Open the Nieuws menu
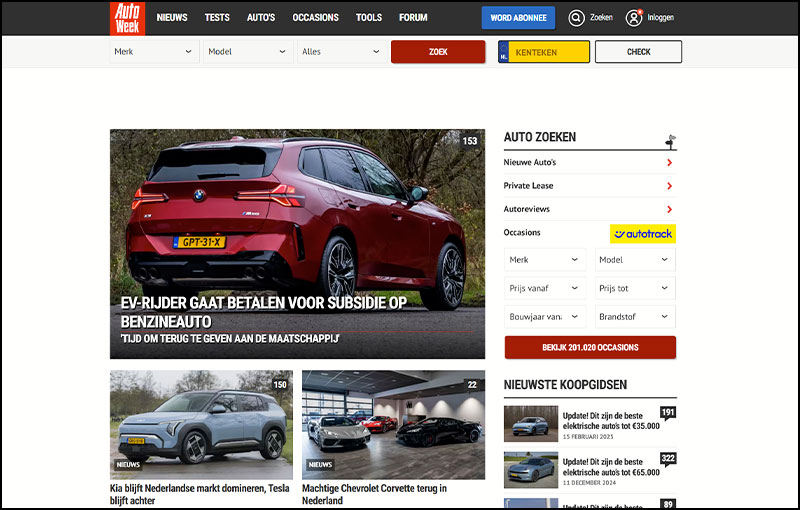800x510 pixels. pyautogui.click(x=172, y=18)
